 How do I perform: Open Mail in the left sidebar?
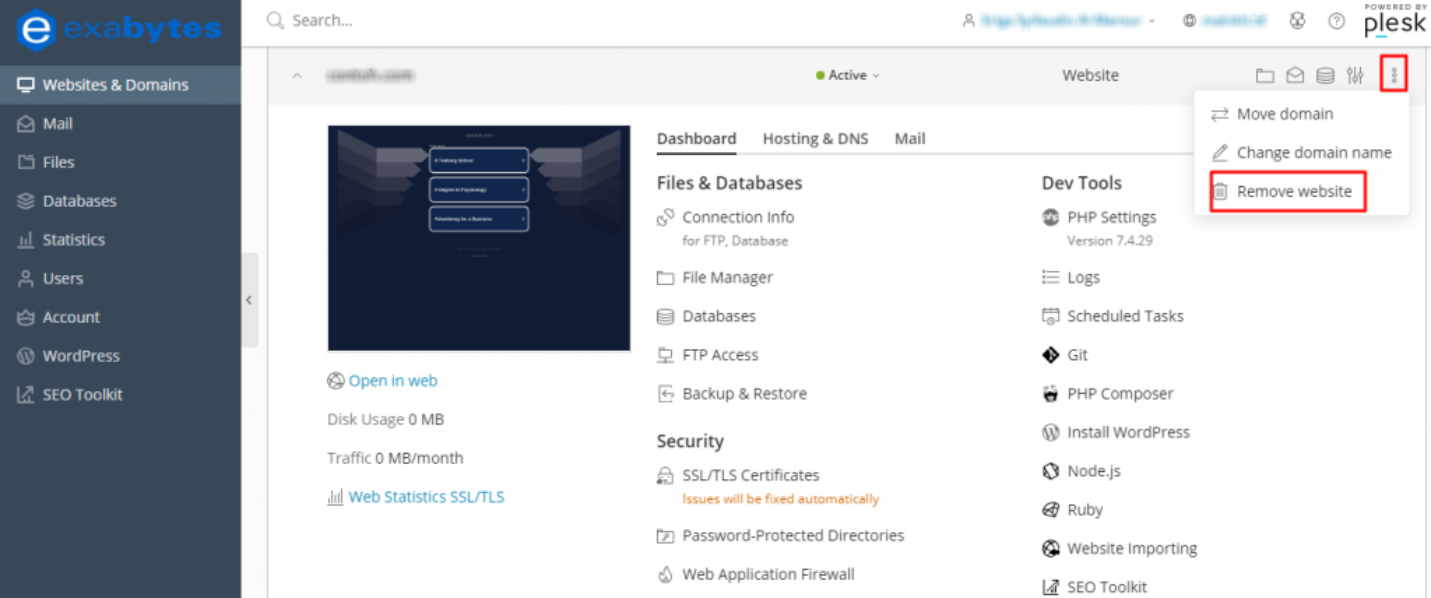click(x=120, y=124)
